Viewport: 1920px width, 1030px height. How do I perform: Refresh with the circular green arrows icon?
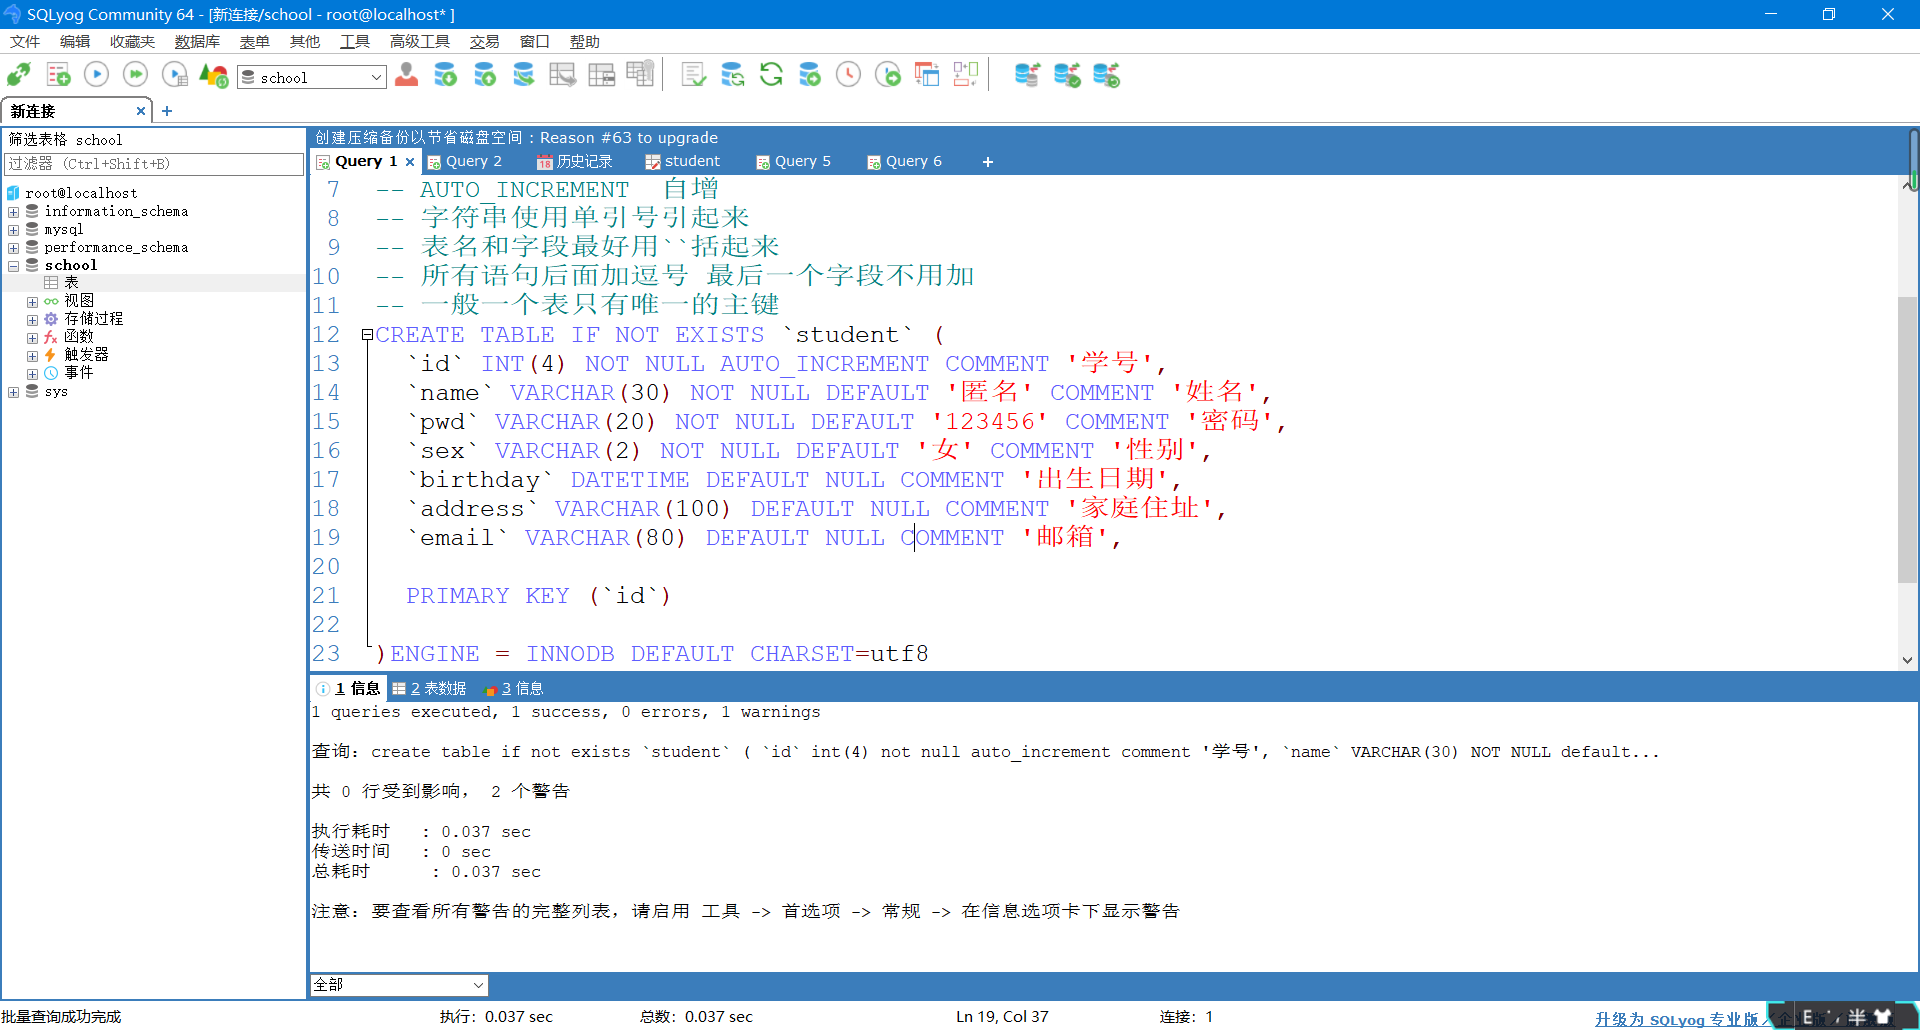click(771, 74)
